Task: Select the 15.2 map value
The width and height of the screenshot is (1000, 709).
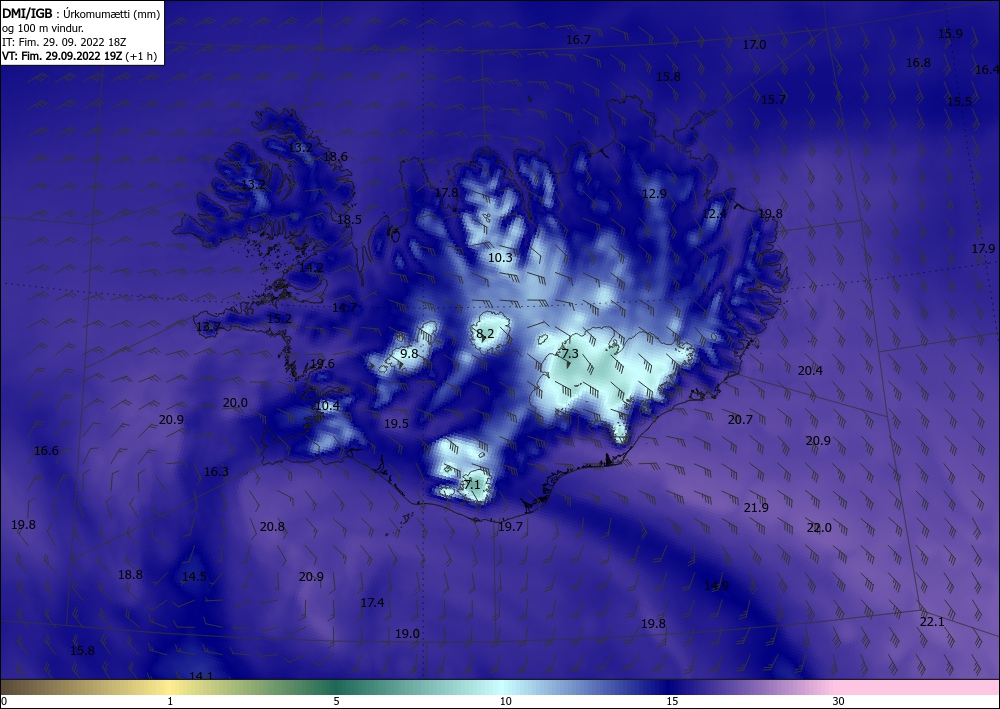Action: pyautogui.click(x=279, y=318)
